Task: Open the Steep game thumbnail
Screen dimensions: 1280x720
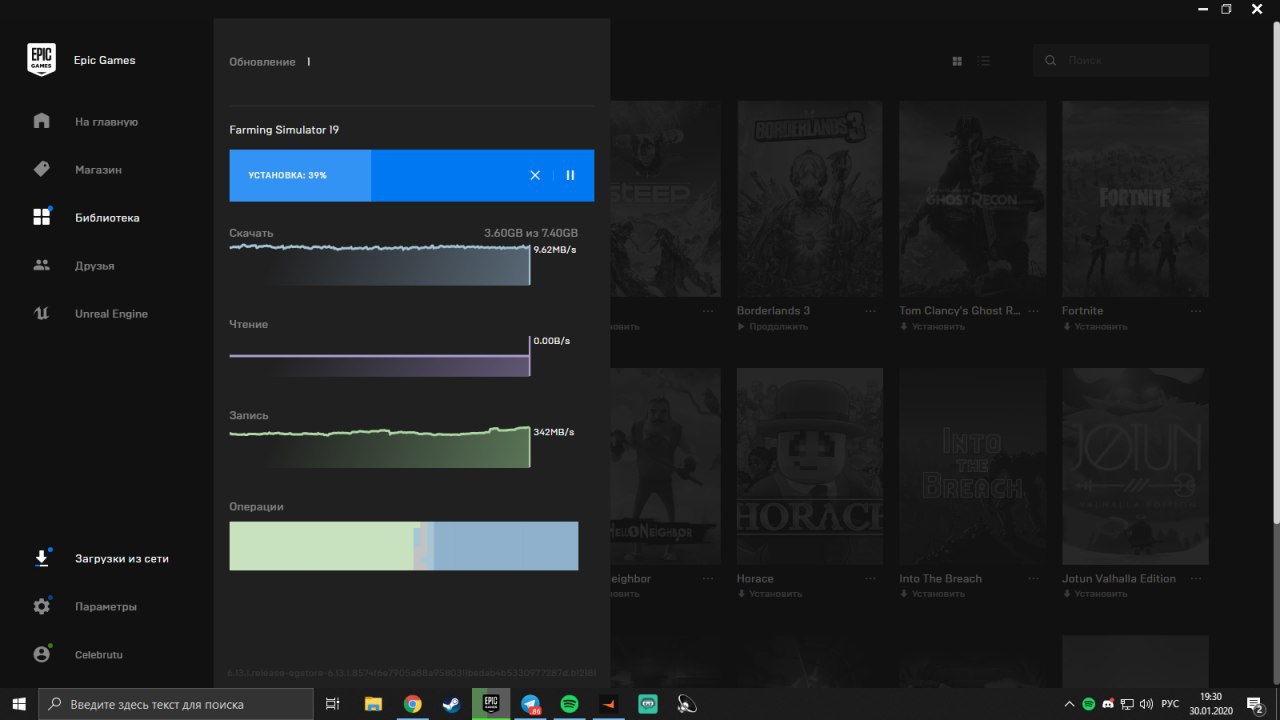Action: (x=665, y=198)
